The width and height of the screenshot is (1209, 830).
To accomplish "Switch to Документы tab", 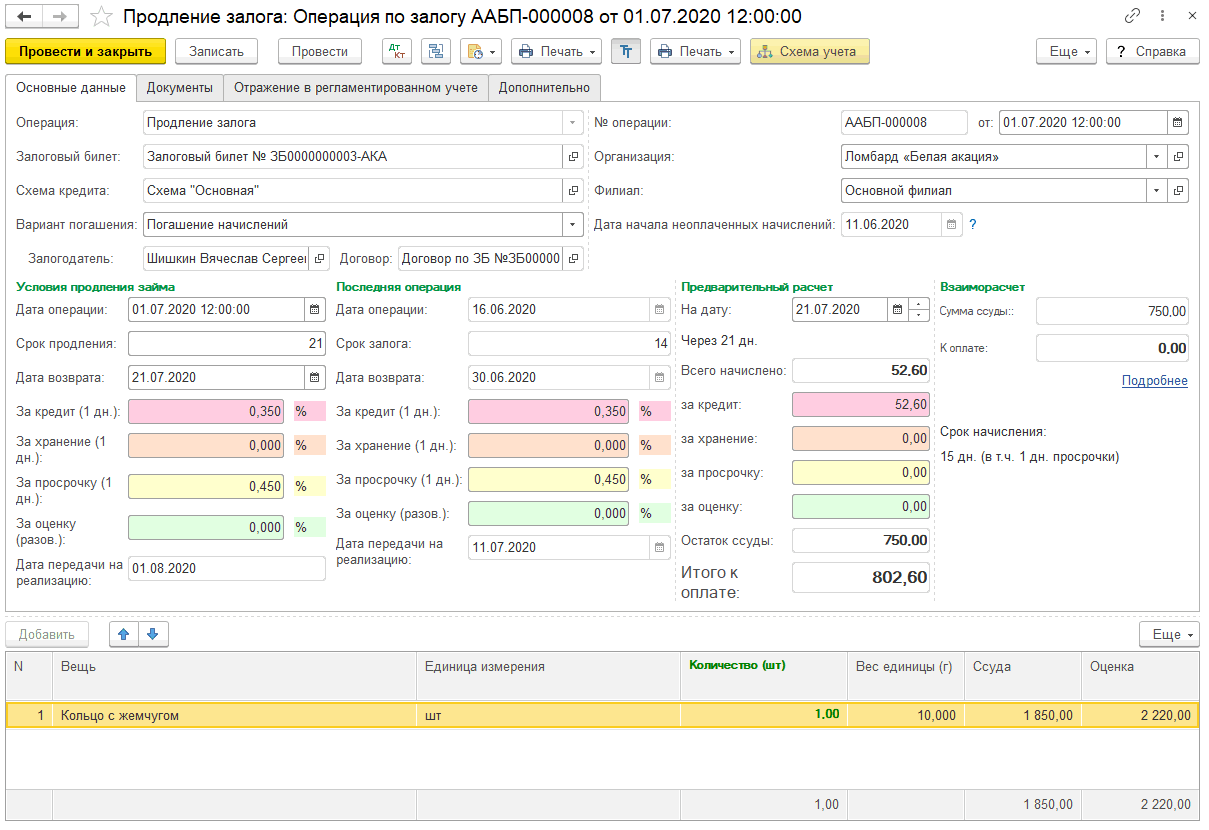I will pyautogui.click(x=180, y=88).
